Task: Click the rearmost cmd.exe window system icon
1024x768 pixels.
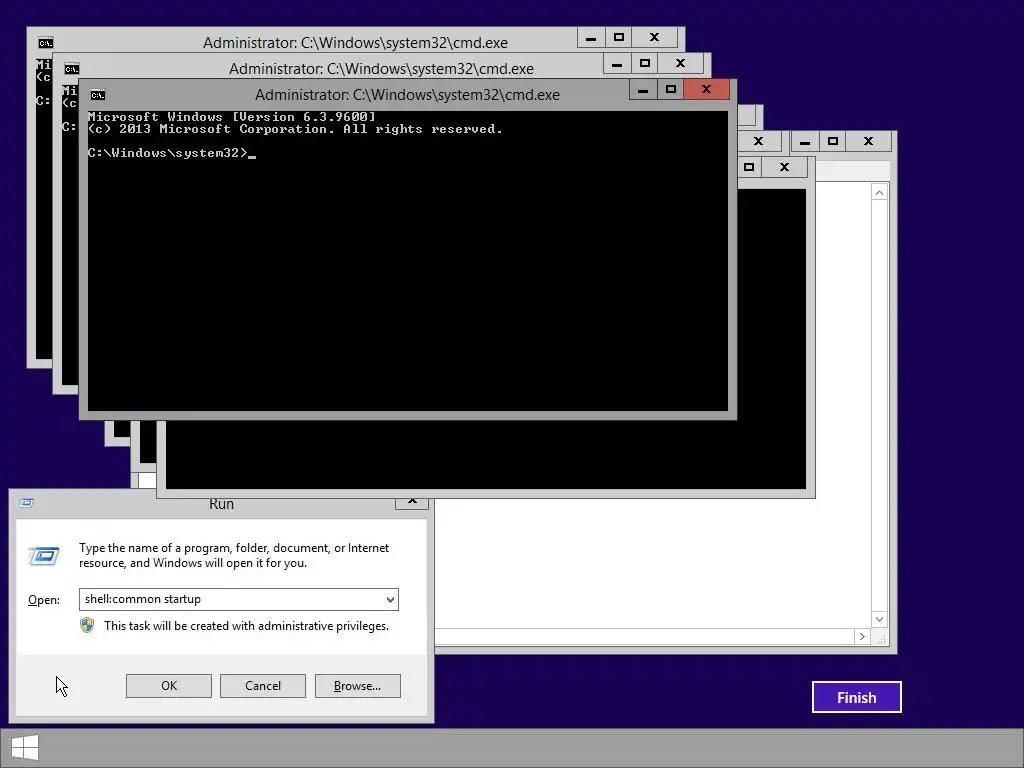Action: click(46, 43)
